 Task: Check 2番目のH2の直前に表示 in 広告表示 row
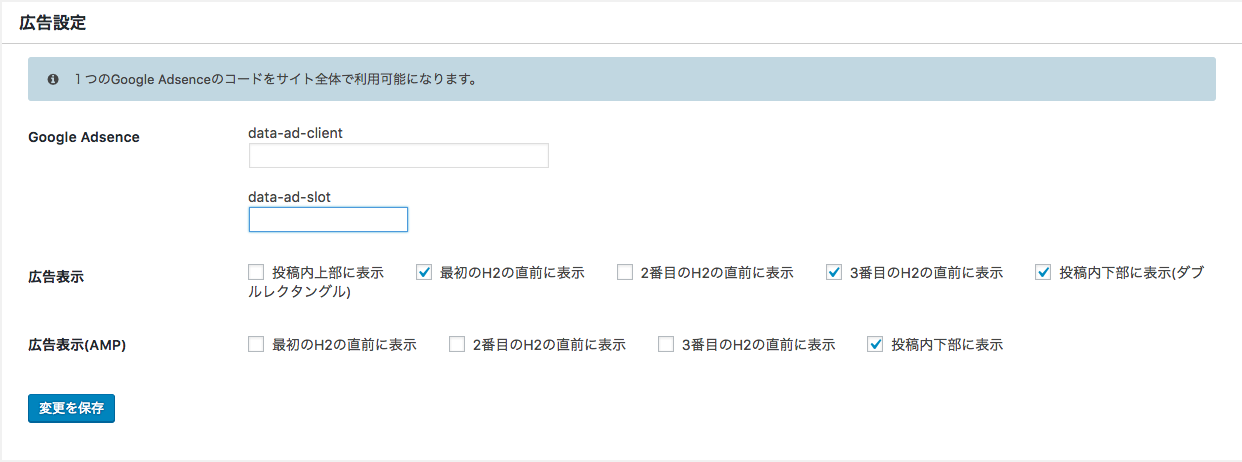click(x=625, y=272)
